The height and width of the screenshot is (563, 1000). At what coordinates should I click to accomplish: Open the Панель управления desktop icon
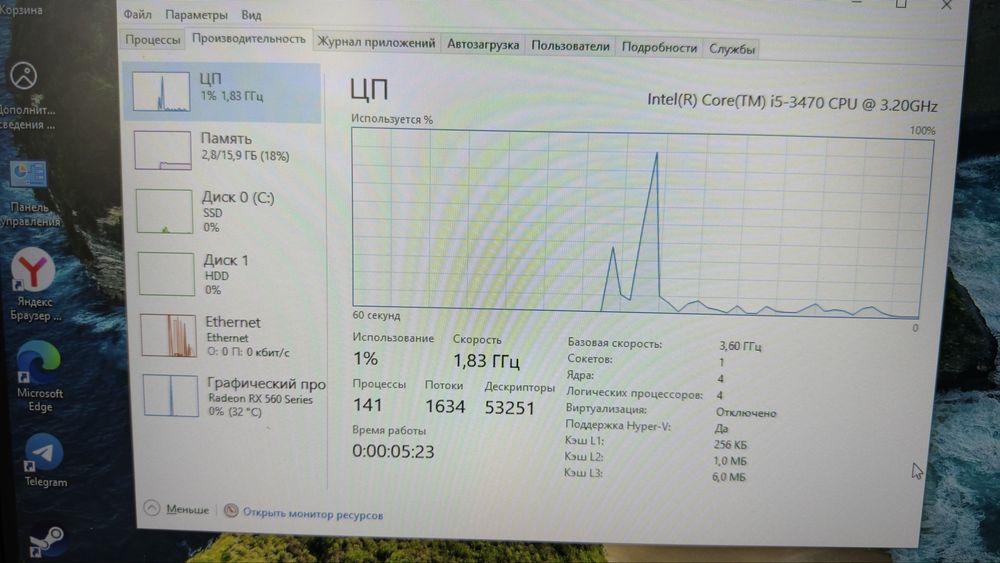29,193
